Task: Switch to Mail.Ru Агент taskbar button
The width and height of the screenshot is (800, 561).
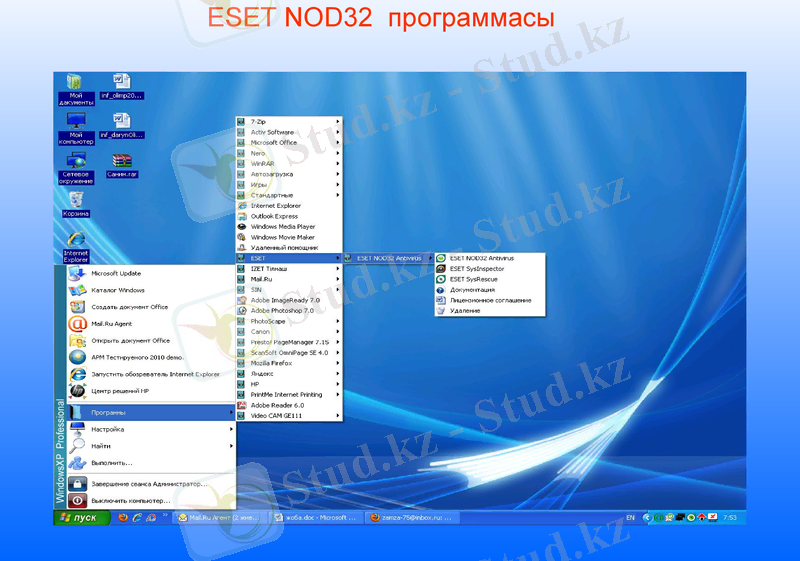Action: pos(218,517)
